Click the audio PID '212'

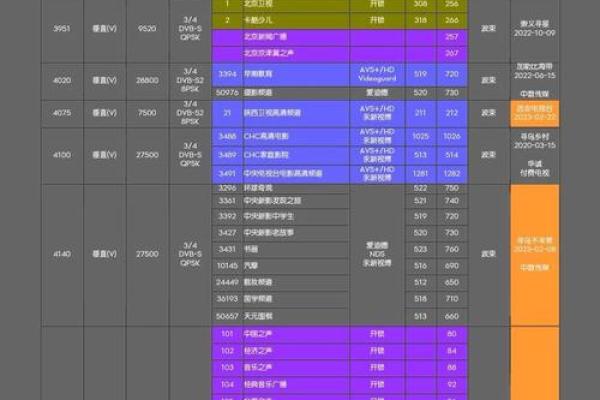pos(452,113)
